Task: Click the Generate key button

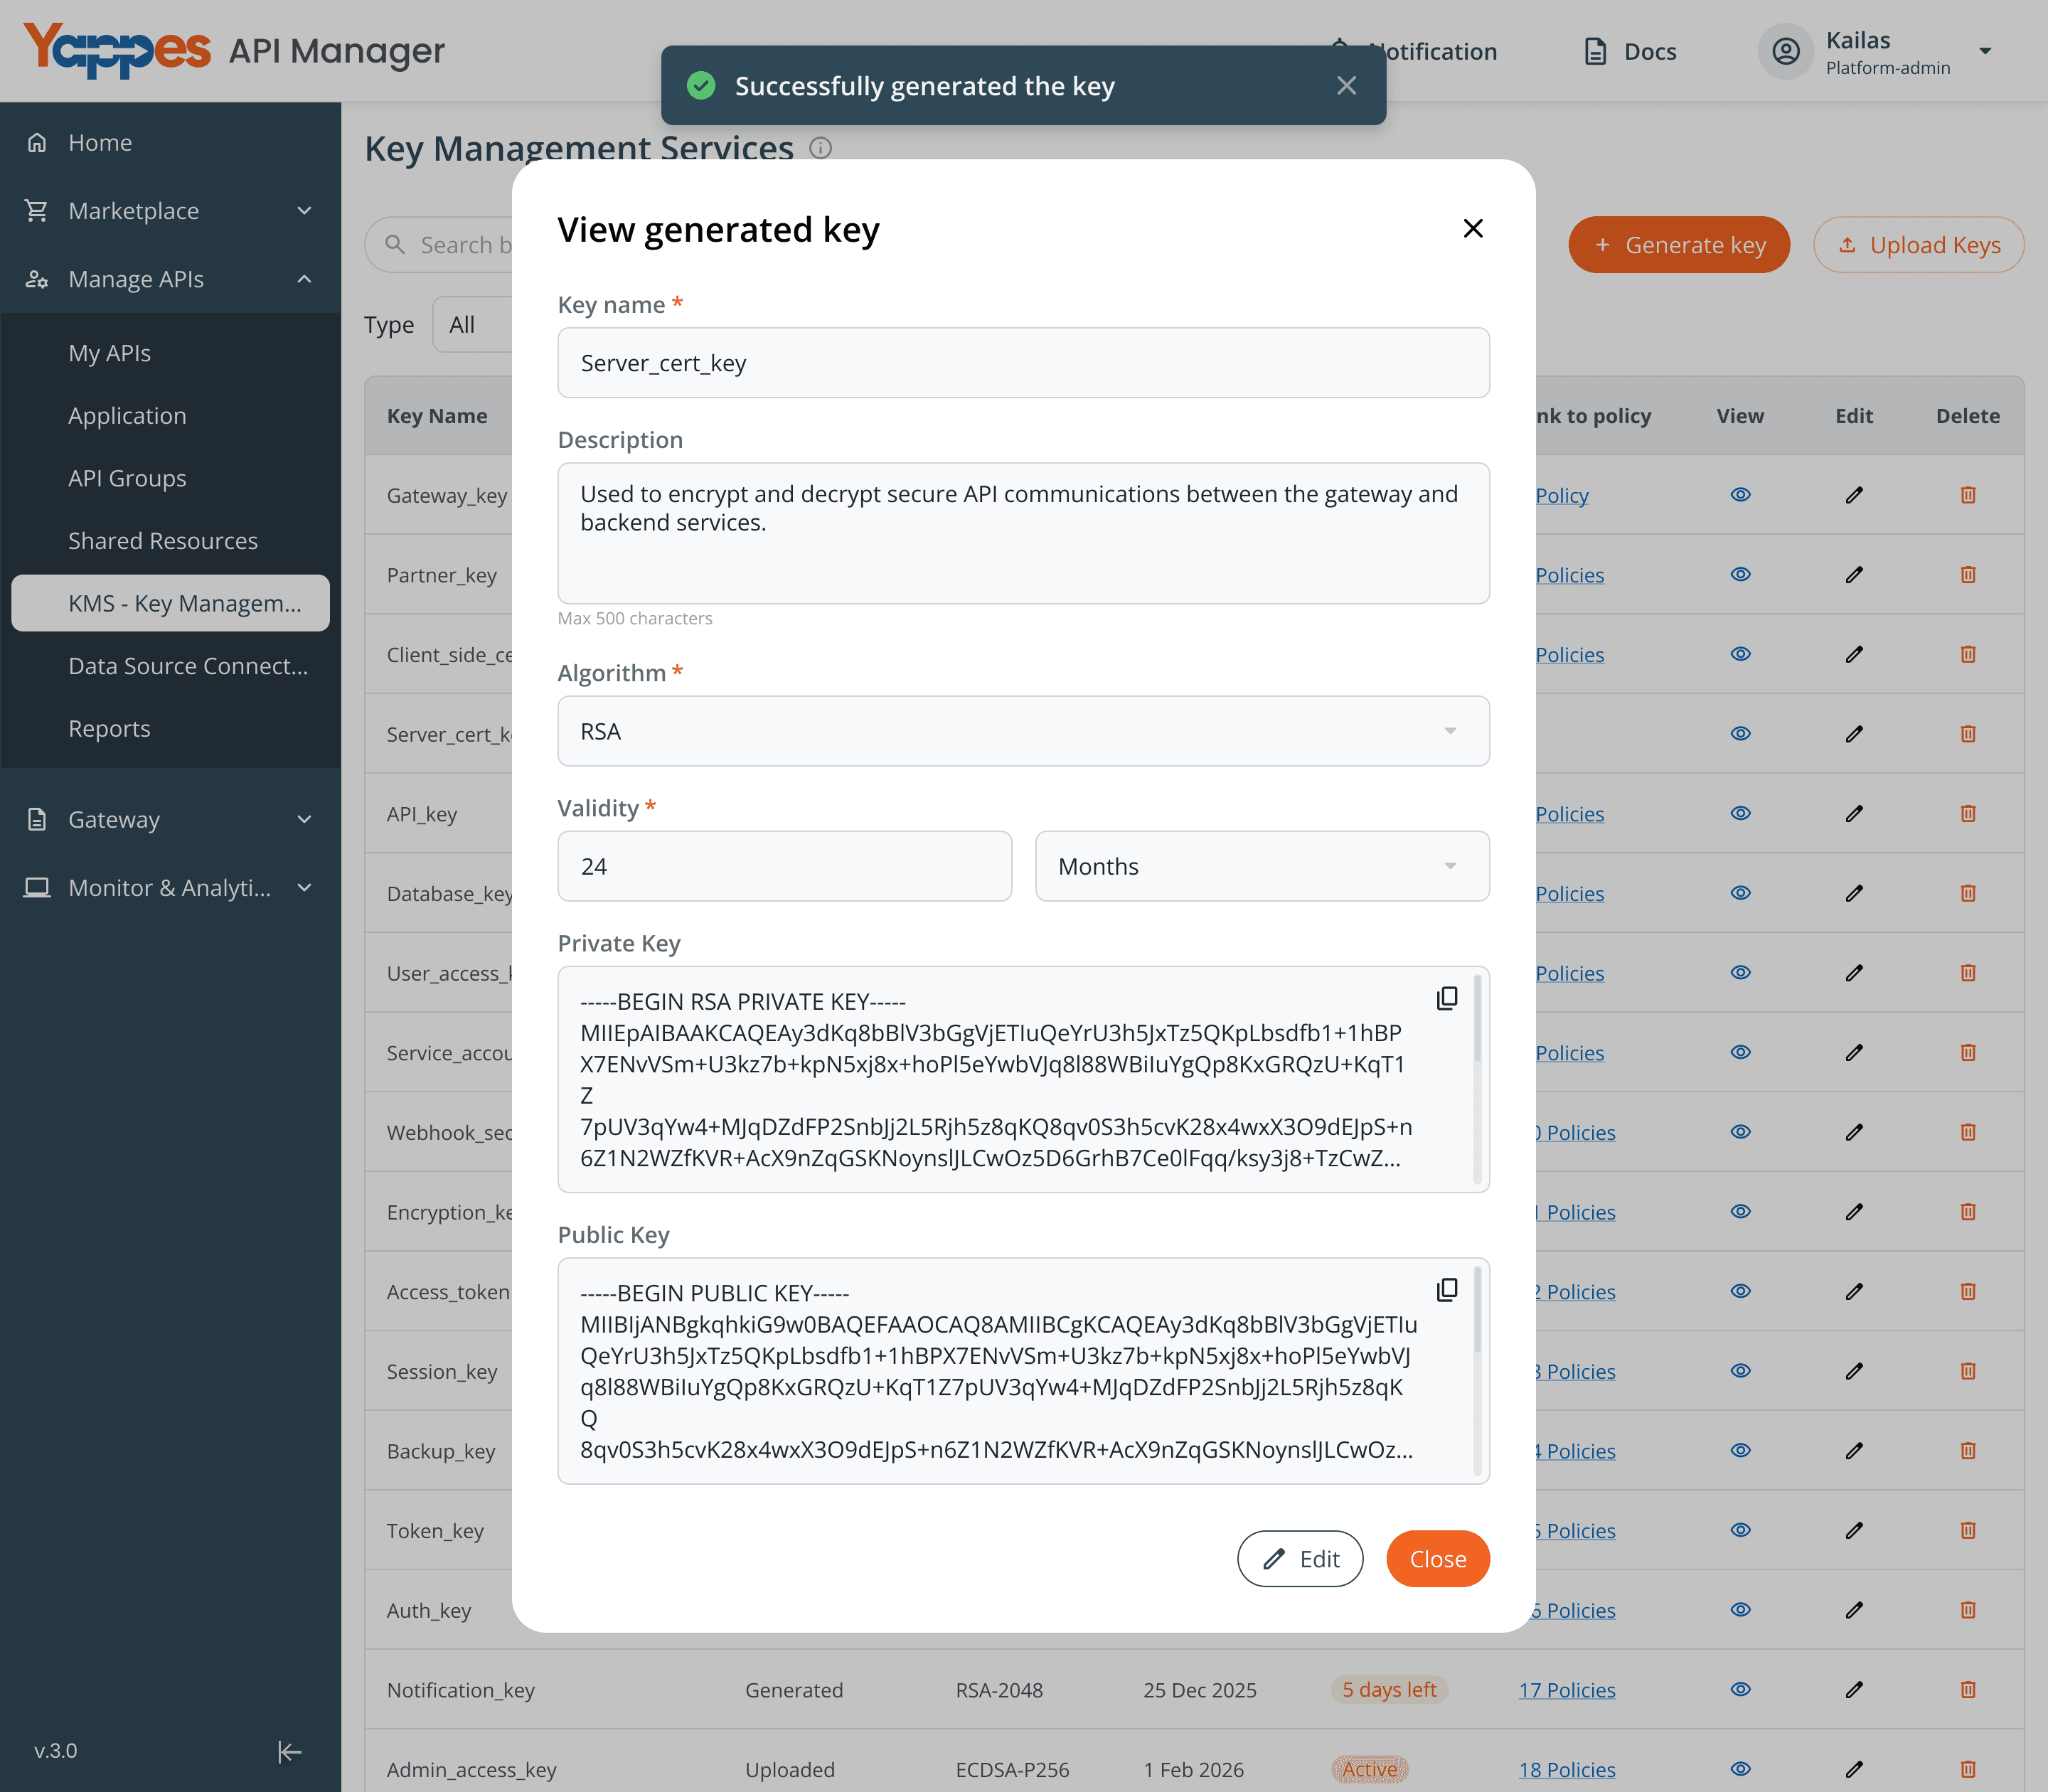Action: pos(1679,245)
